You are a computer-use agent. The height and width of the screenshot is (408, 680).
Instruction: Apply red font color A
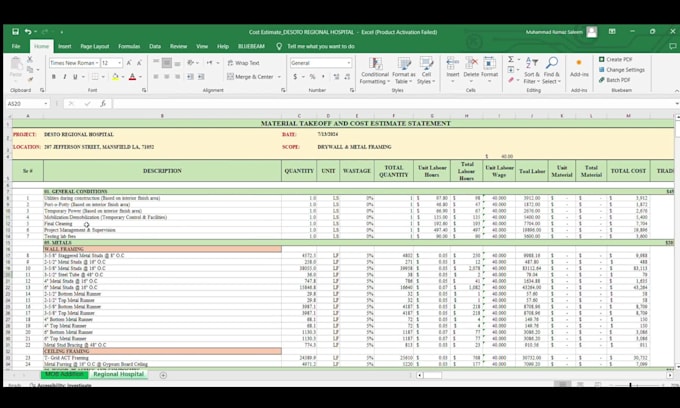click(132, 77)
